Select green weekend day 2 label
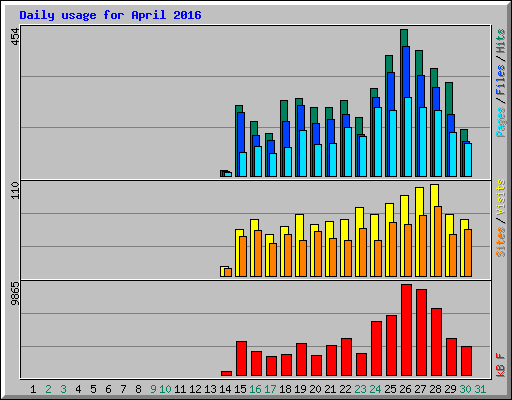This screenshot has width=512, height=400. pyautogui.click(x=48, y=389)
